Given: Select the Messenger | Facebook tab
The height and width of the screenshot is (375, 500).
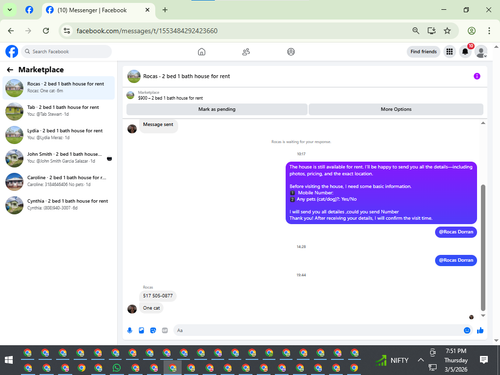Looking at the screenshot, I should pyautogui.click(x=98, y=10).
